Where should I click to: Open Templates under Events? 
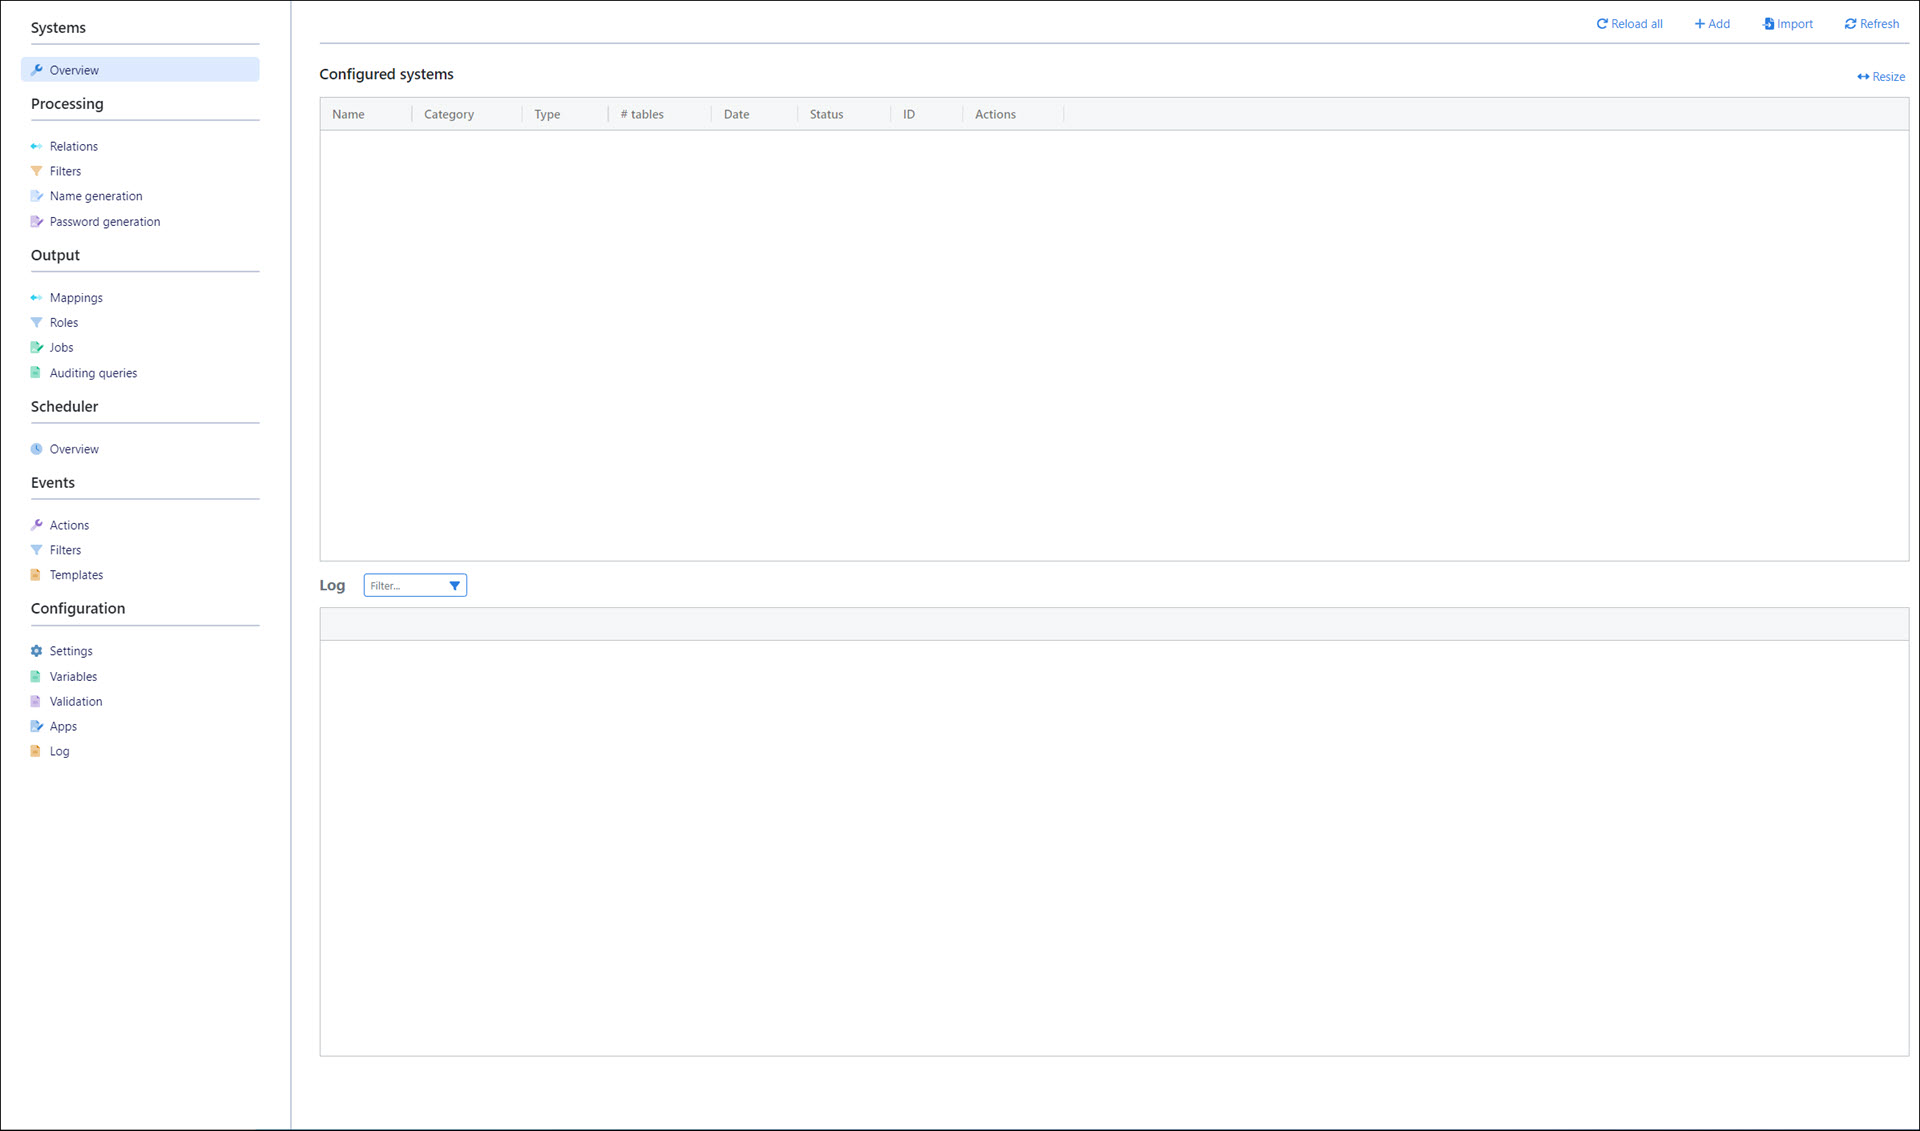76,575
